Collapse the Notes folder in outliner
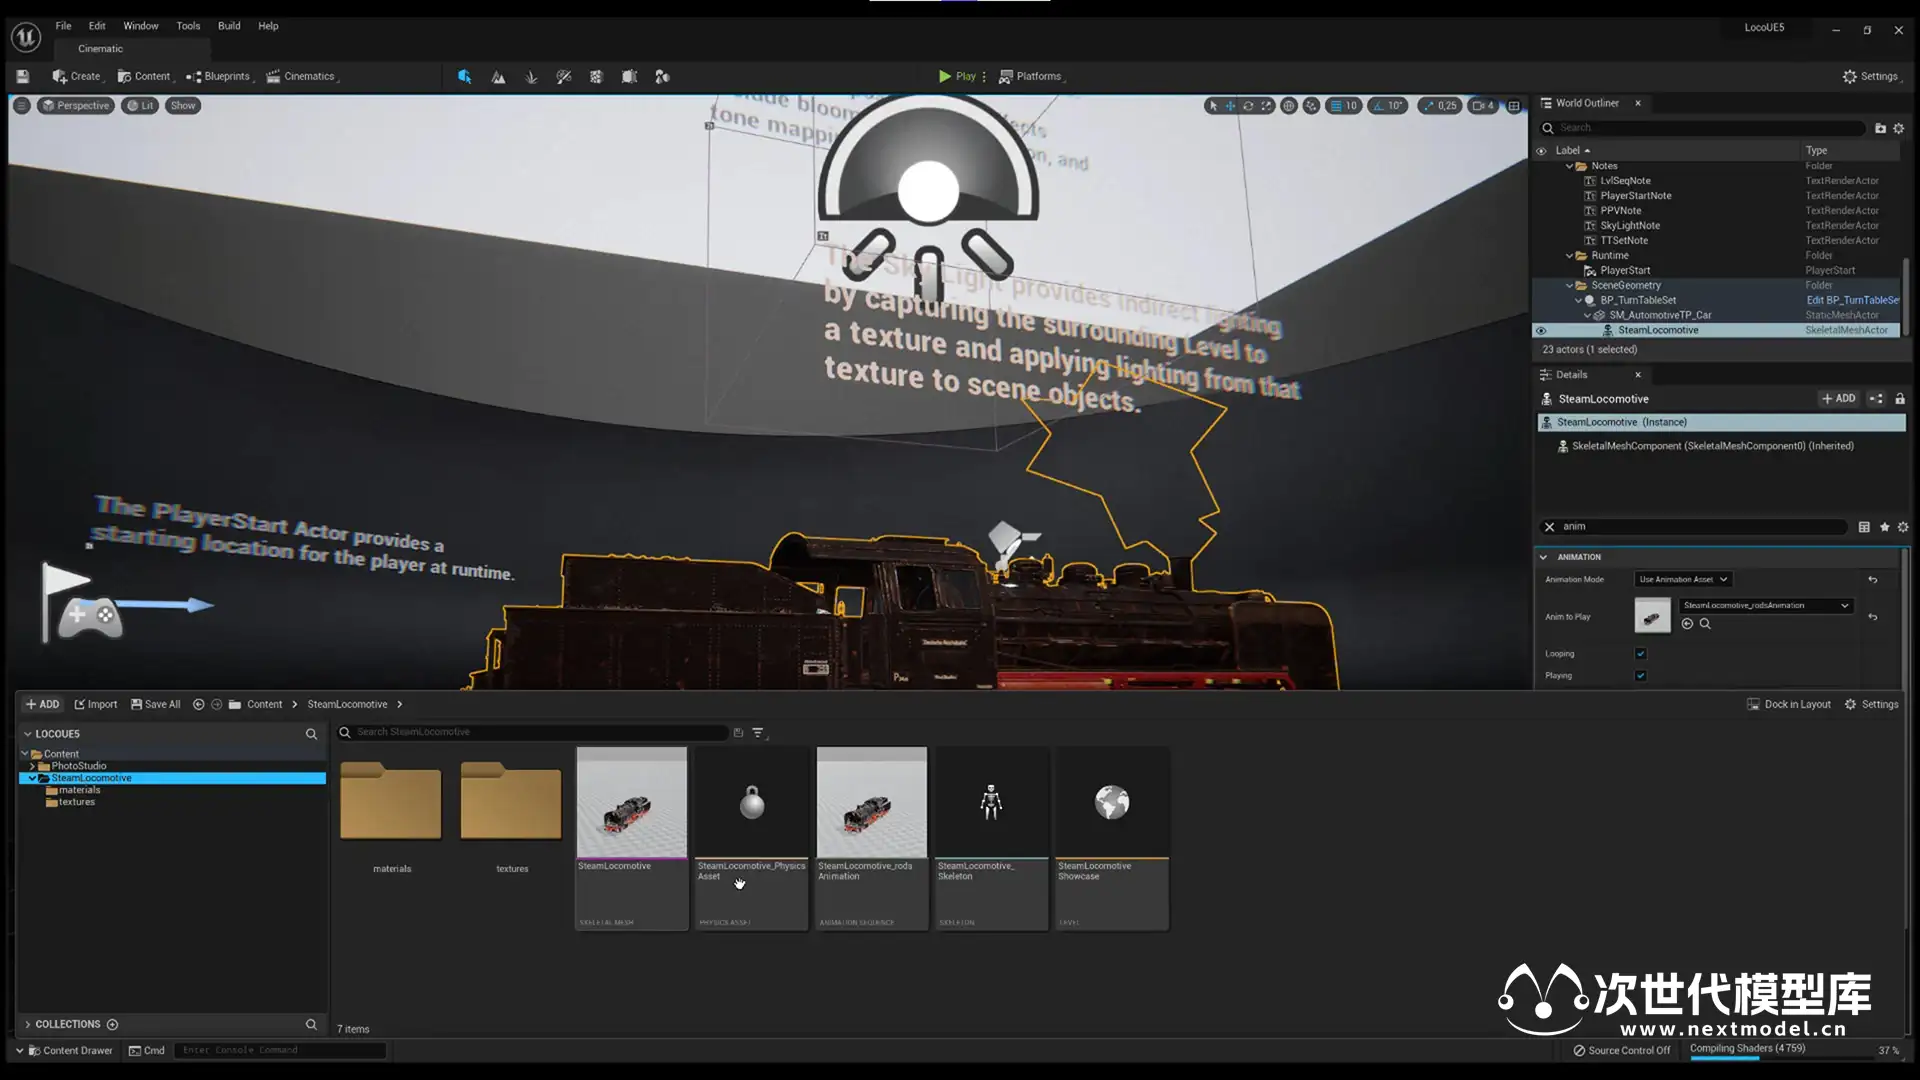The height and width of the screenshot is (1080, 1920). 1569,166
